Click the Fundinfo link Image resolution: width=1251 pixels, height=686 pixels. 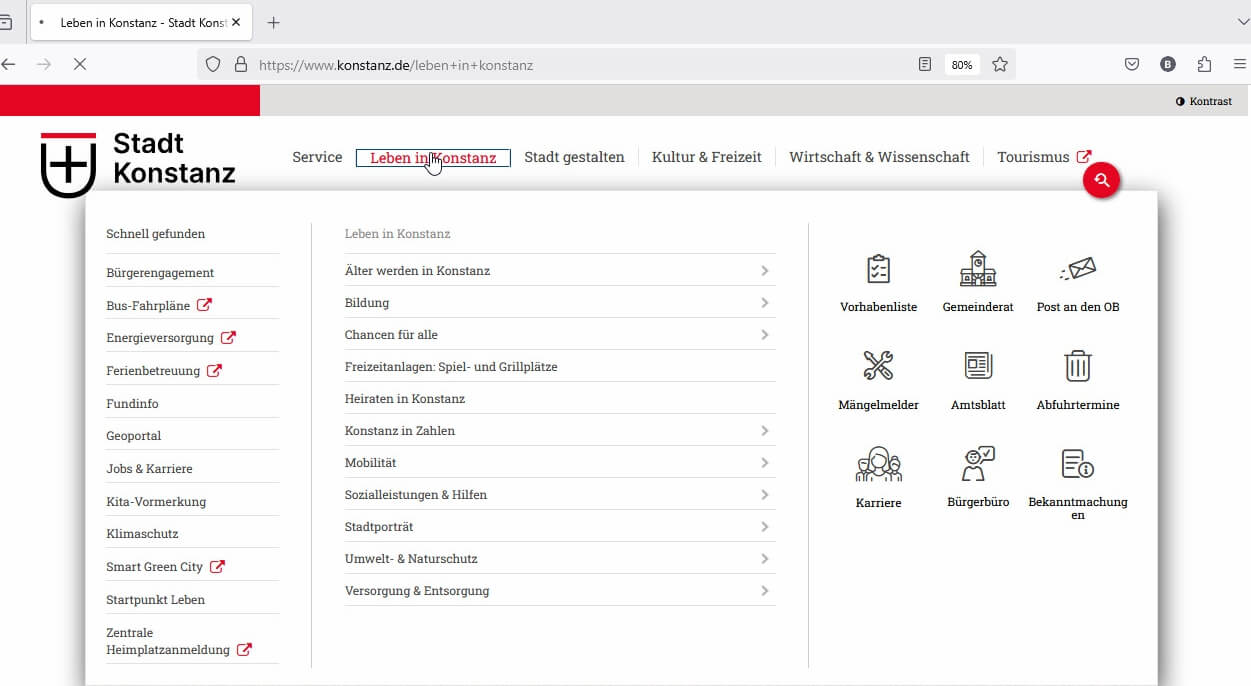tap(132, 404)
